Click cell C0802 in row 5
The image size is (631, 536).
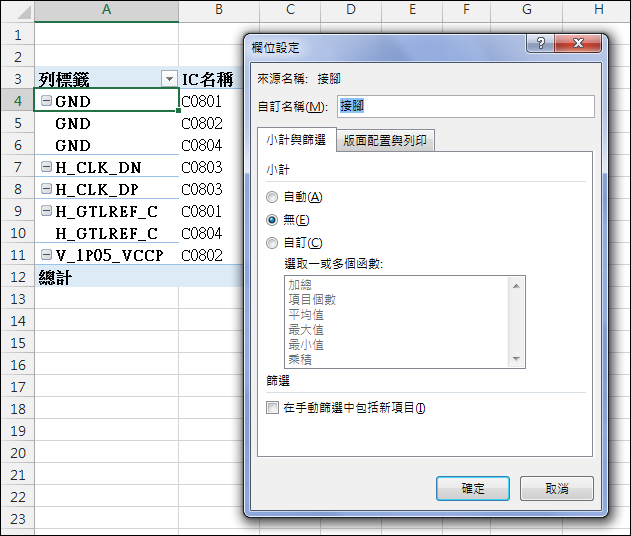pos(211,123)
